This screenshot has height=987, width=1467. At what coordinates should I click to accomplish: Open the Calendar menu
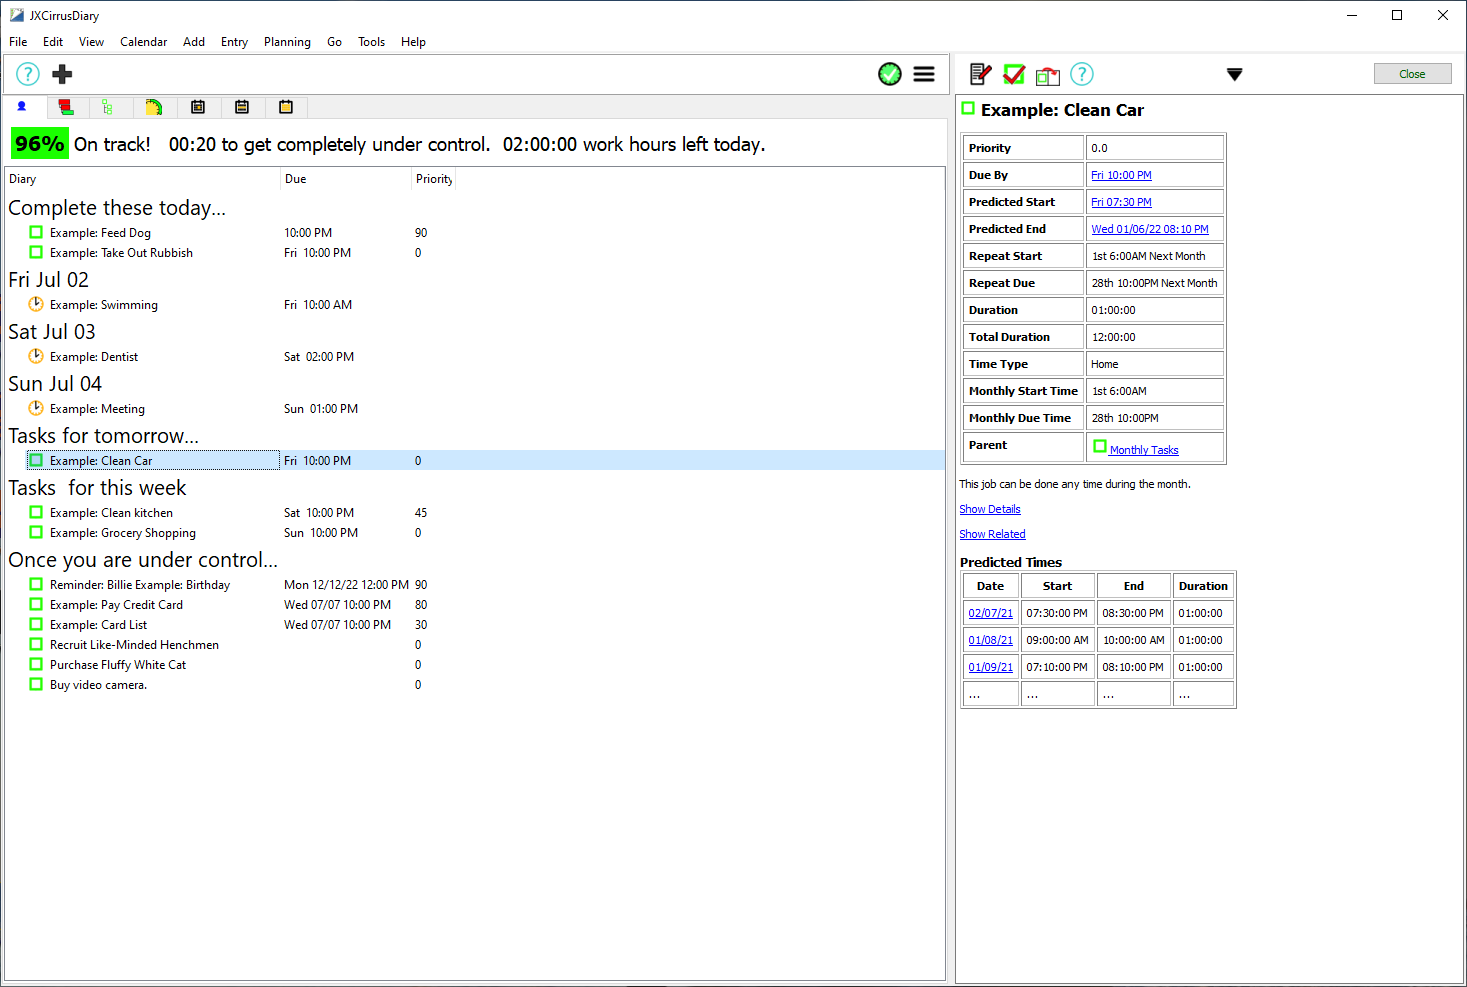(144, 42)
